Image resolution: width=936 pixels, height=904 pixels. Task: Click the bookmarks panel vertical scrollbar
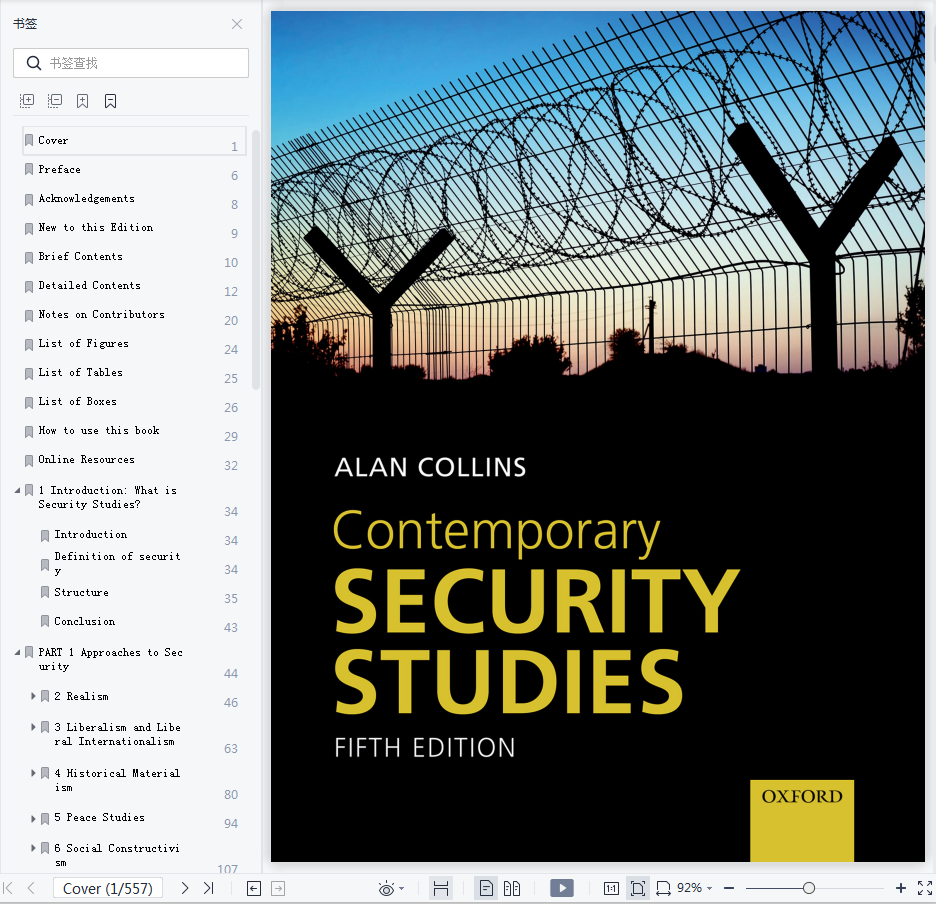point(255,260)
